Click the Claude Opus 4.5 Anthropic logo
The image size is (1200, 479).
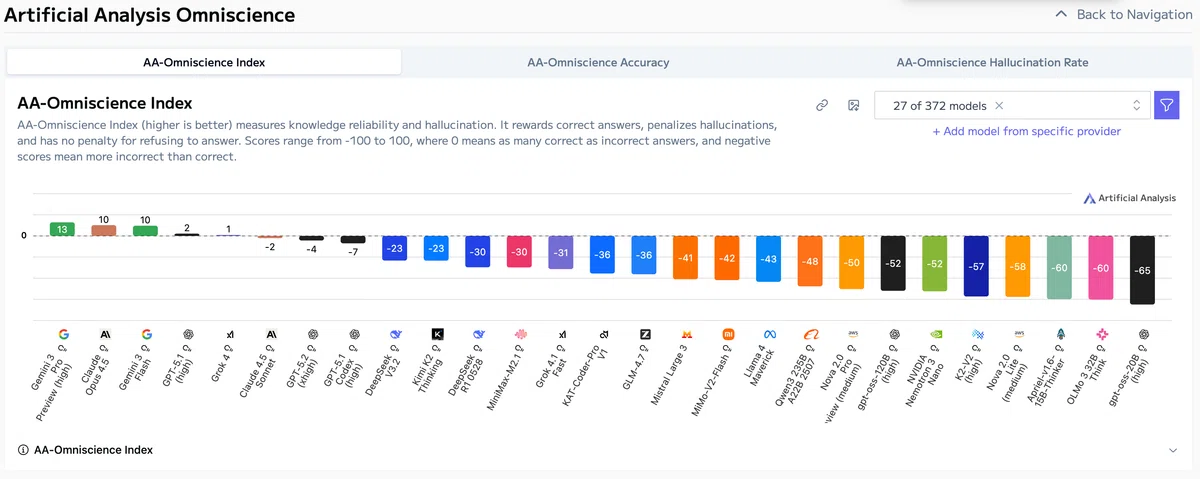(105, 334)
